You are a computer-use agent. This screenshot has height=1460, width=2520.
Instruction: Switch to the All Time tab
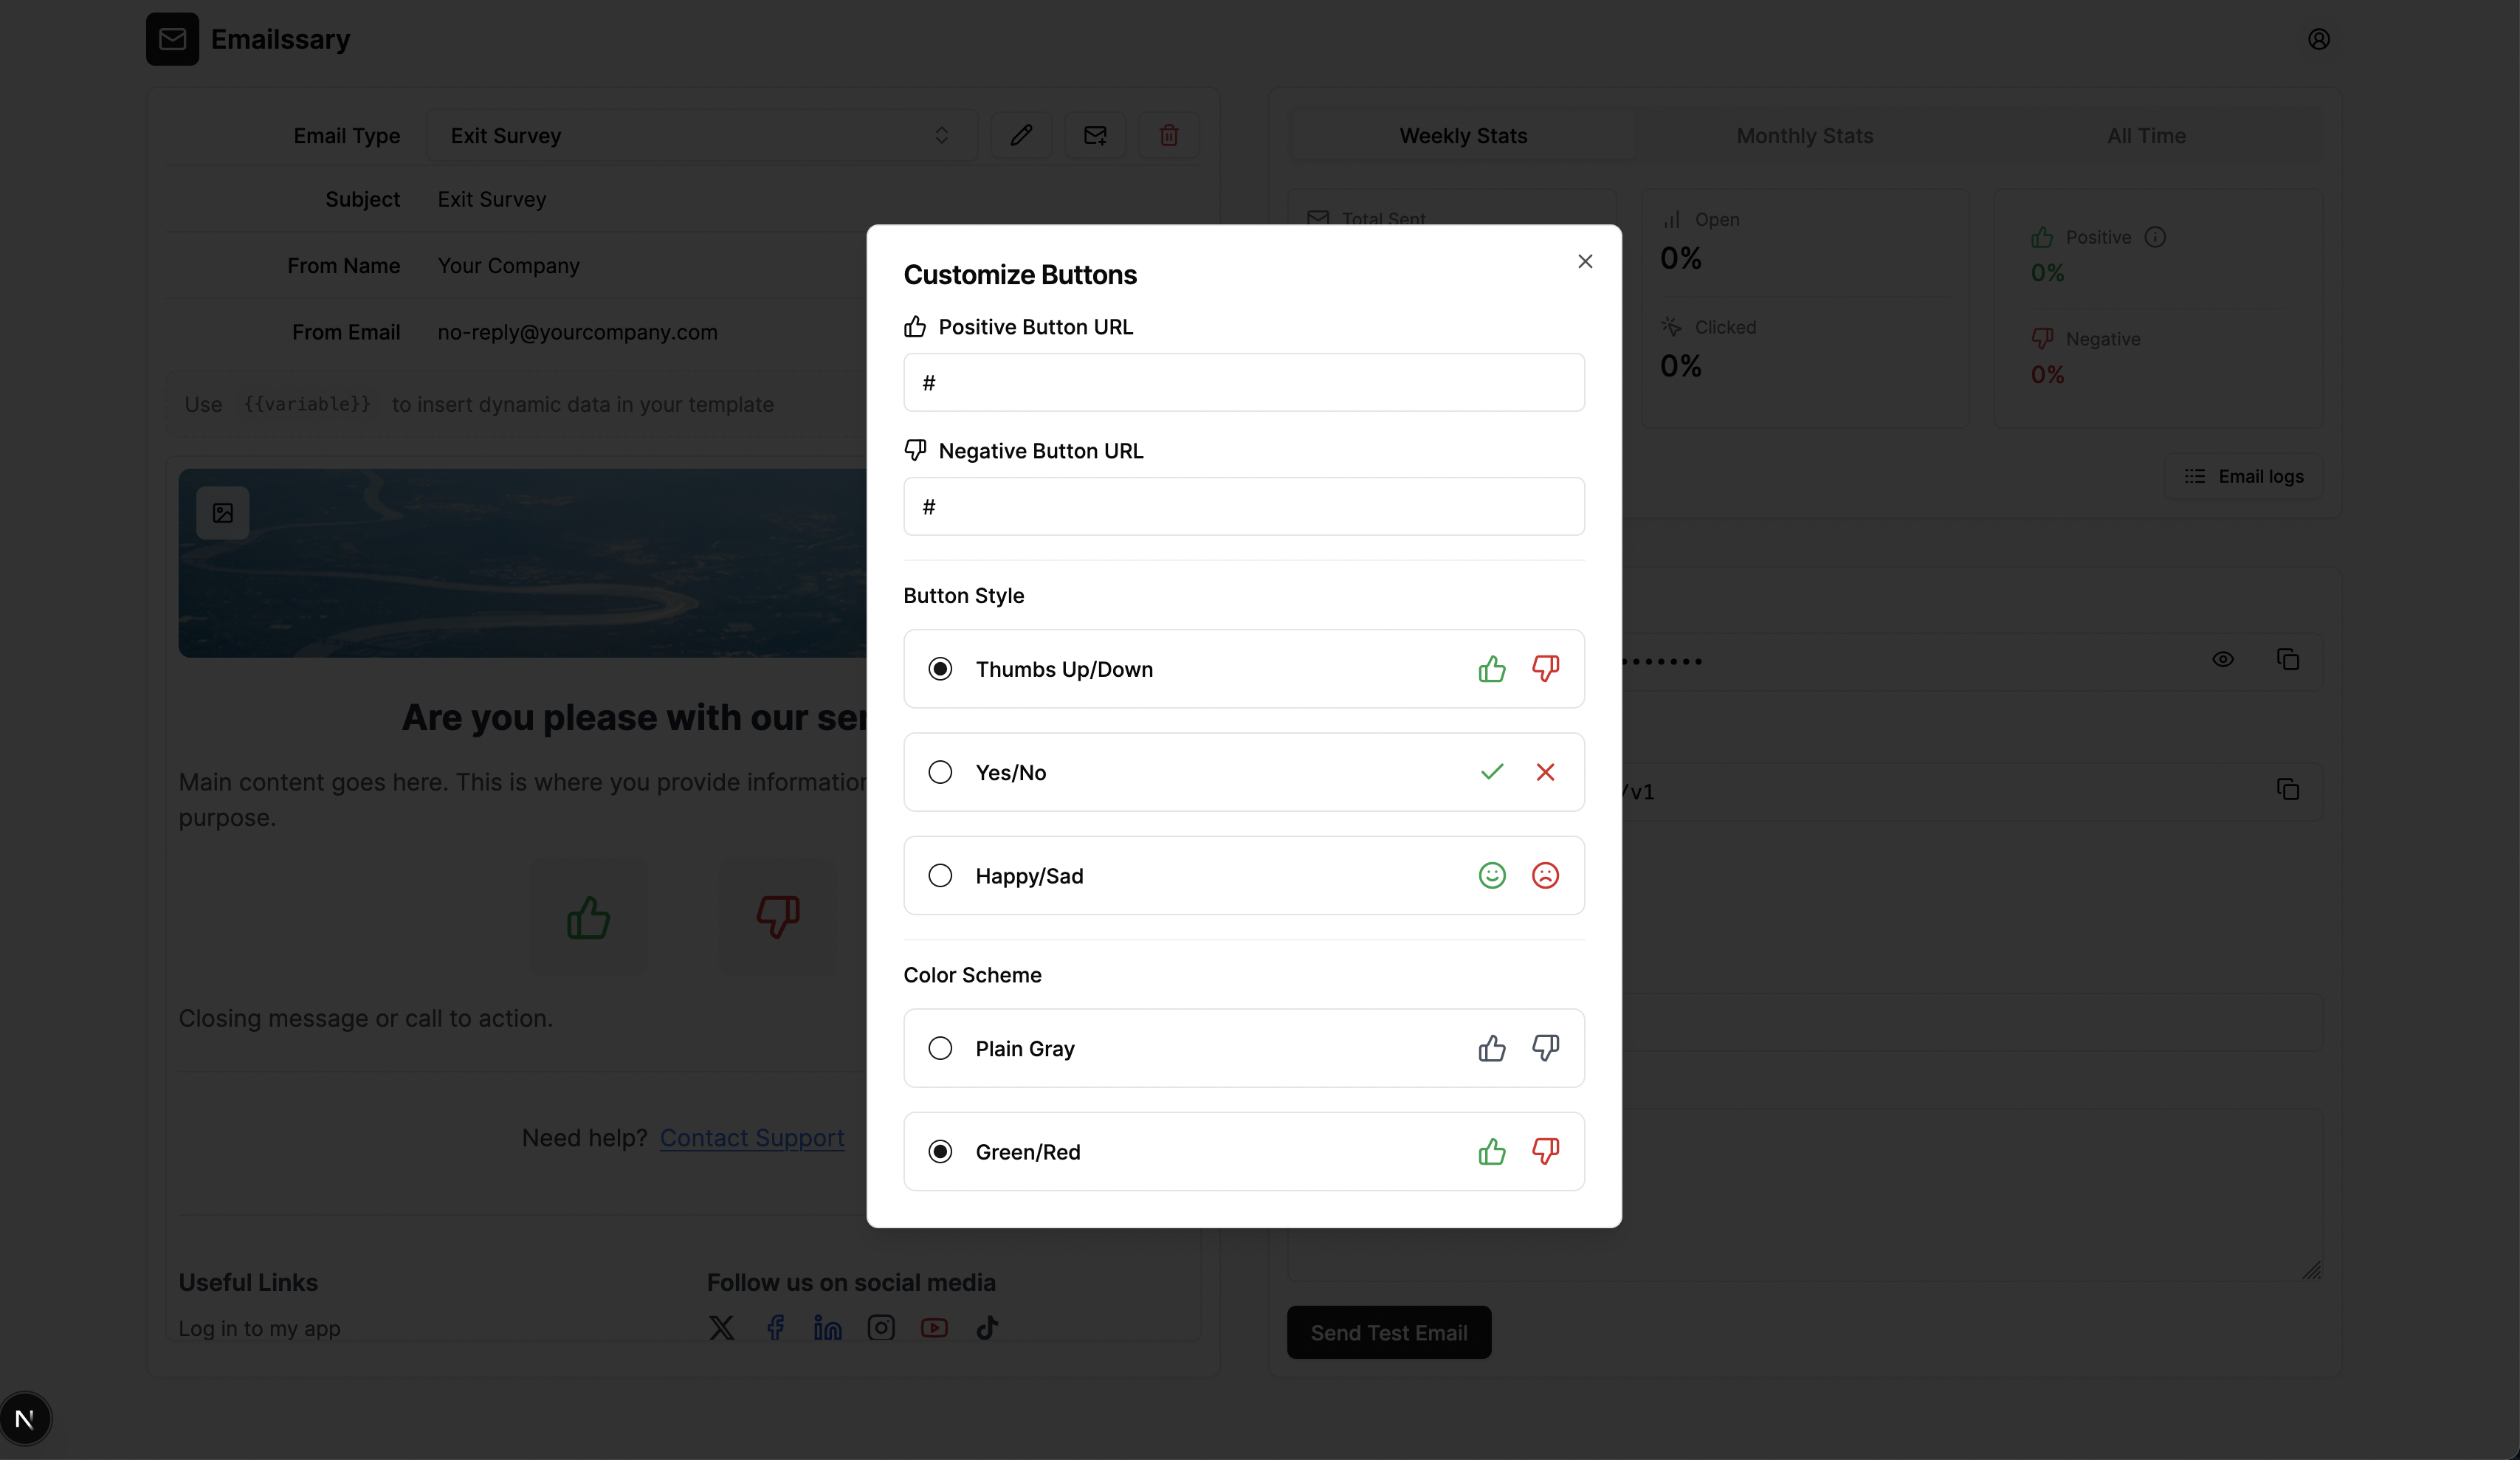tap(2146, 135)
